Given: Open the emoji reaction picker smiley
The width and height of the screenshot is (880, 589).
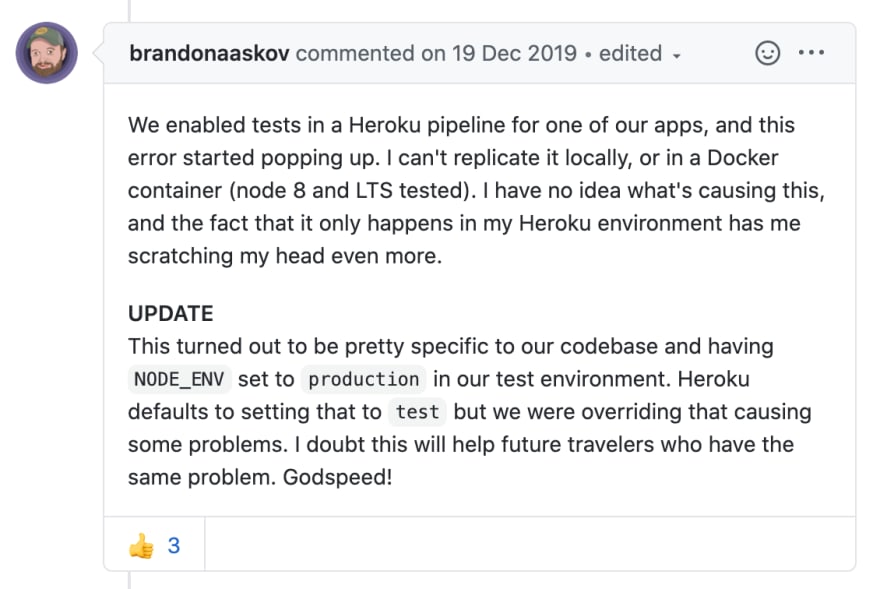Looking at the screenshot, I should [767, 53].
